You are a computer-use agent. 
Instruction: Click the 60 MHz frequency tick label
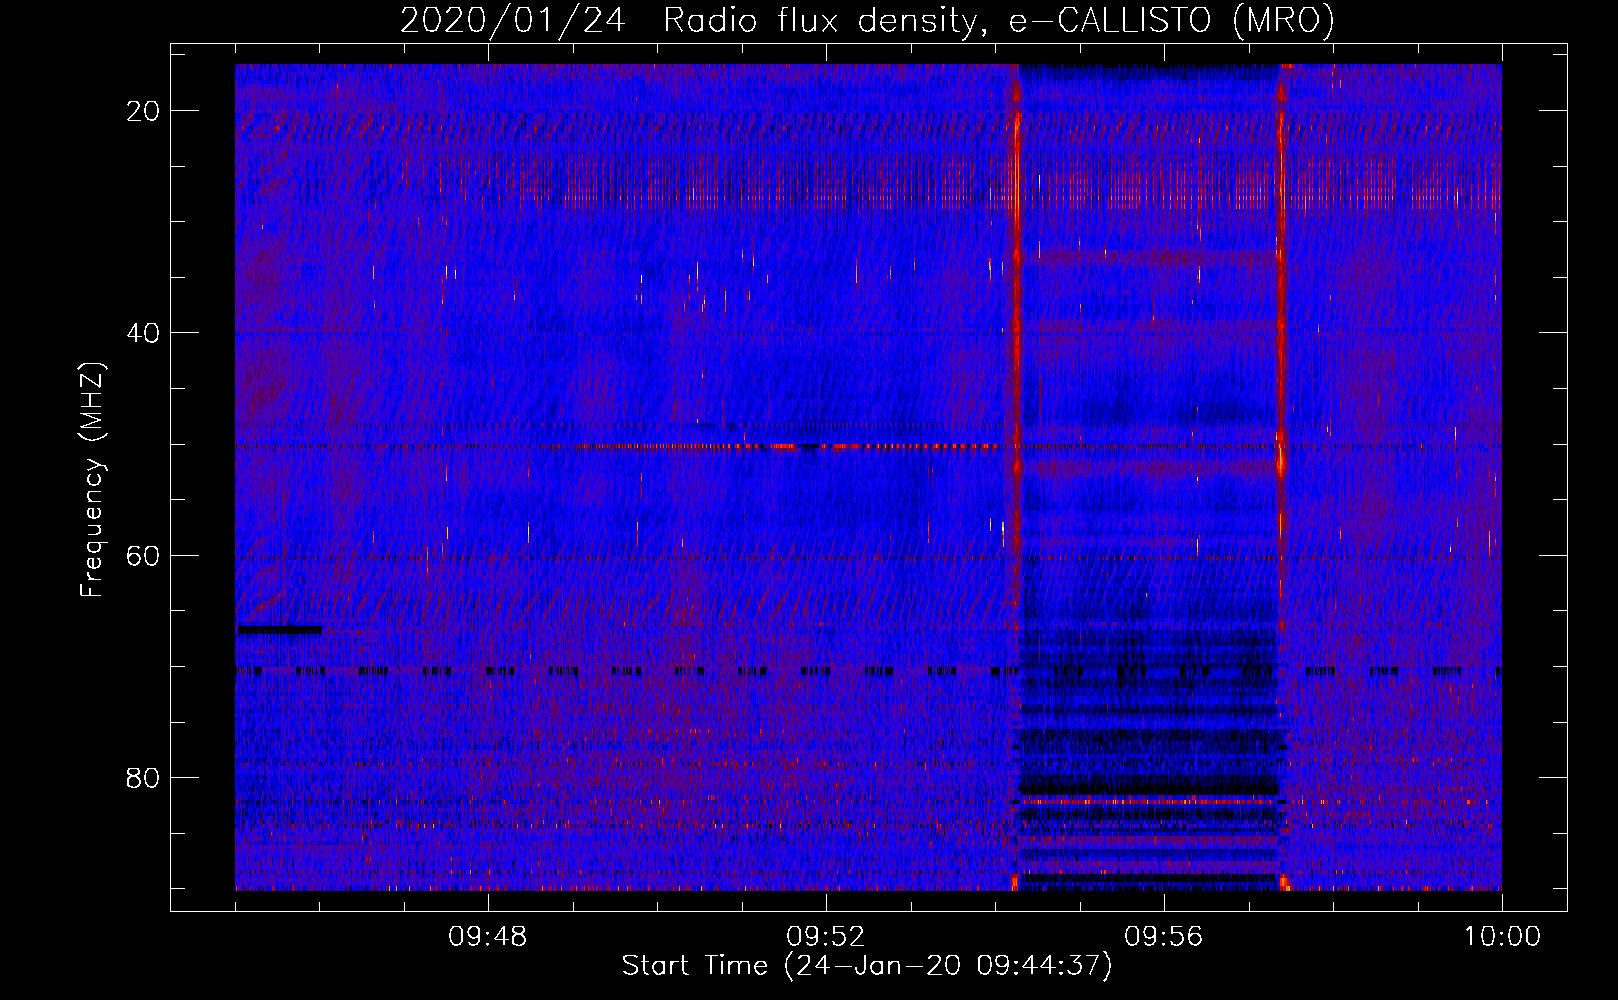144,555
